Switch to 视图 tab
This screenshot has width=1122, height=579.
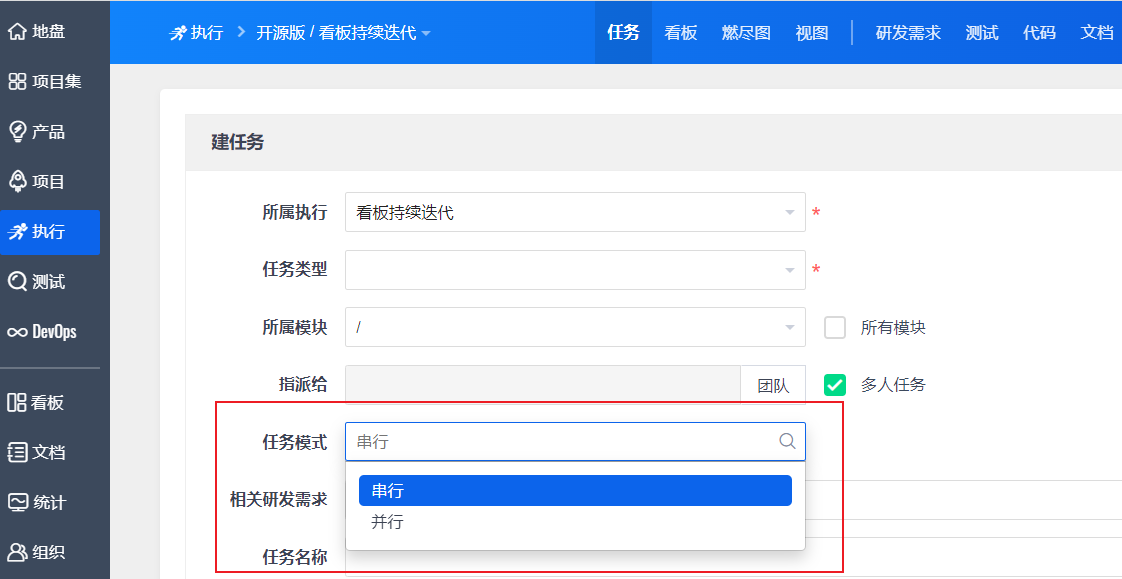[x=812, y=33]
